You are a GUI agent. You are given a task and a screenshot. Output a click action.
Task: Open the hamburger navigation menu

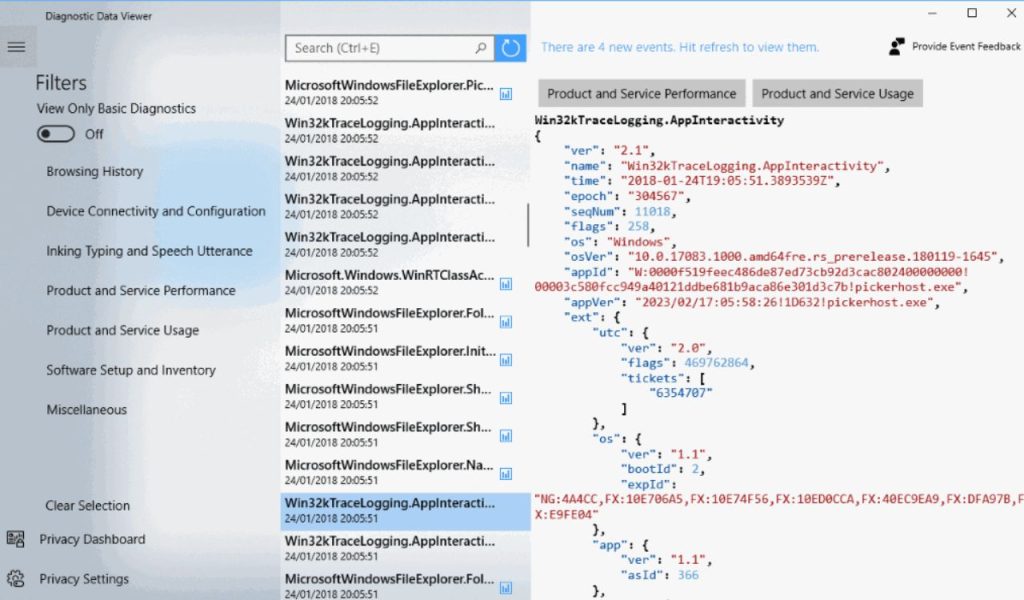click(x=16, y=47)
